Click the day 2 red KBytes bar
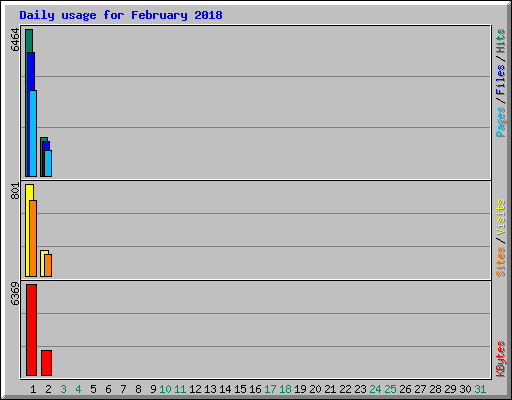512x400 pixels. 46,363
